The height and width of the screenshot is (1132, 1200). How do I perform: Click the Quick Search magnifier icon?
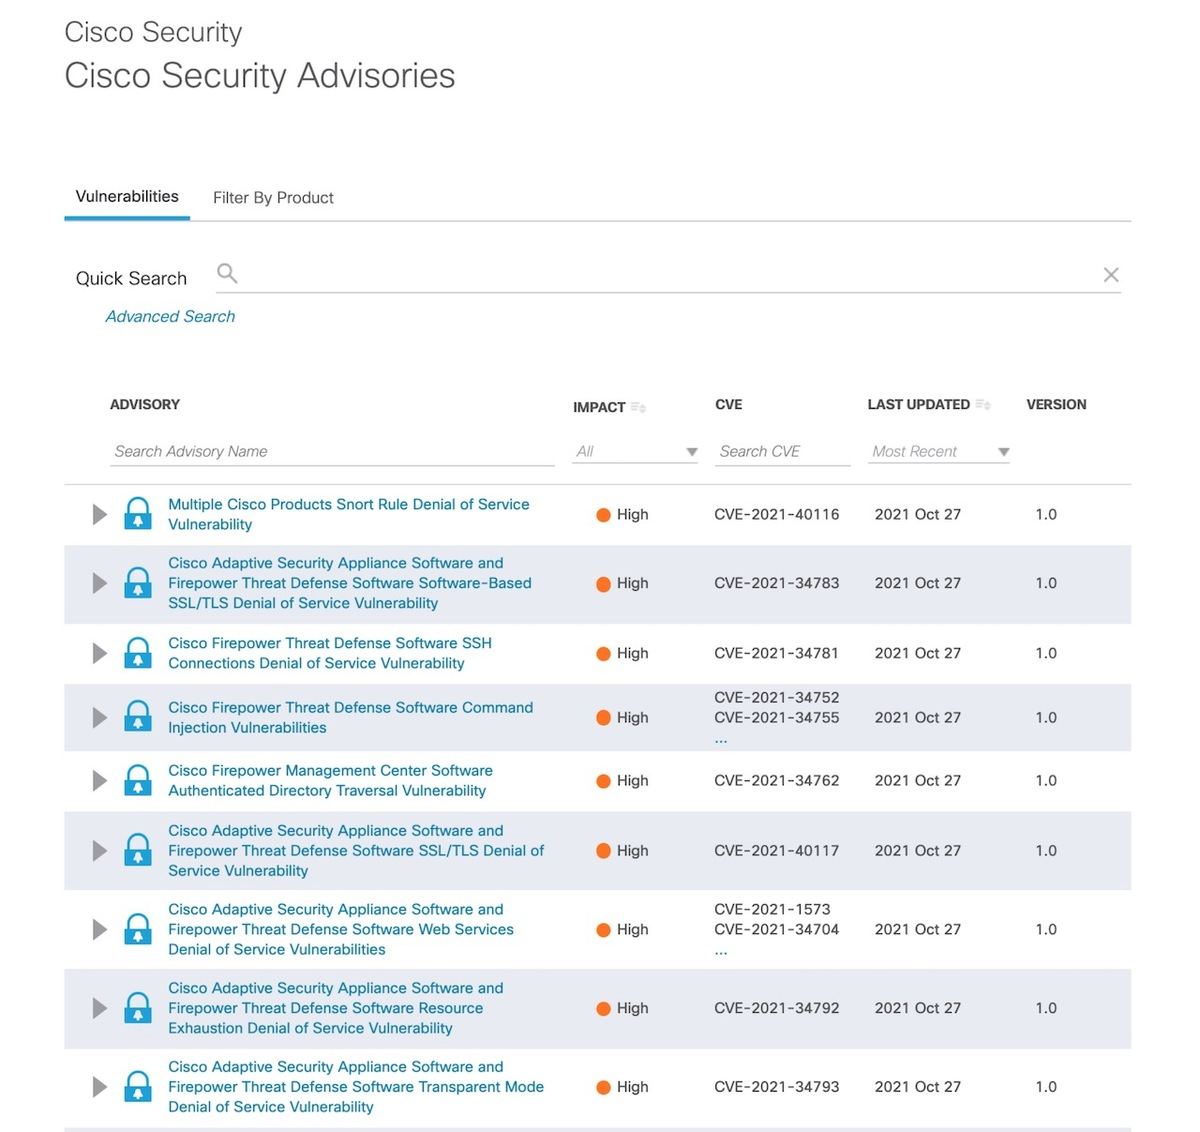pos(227,273)
